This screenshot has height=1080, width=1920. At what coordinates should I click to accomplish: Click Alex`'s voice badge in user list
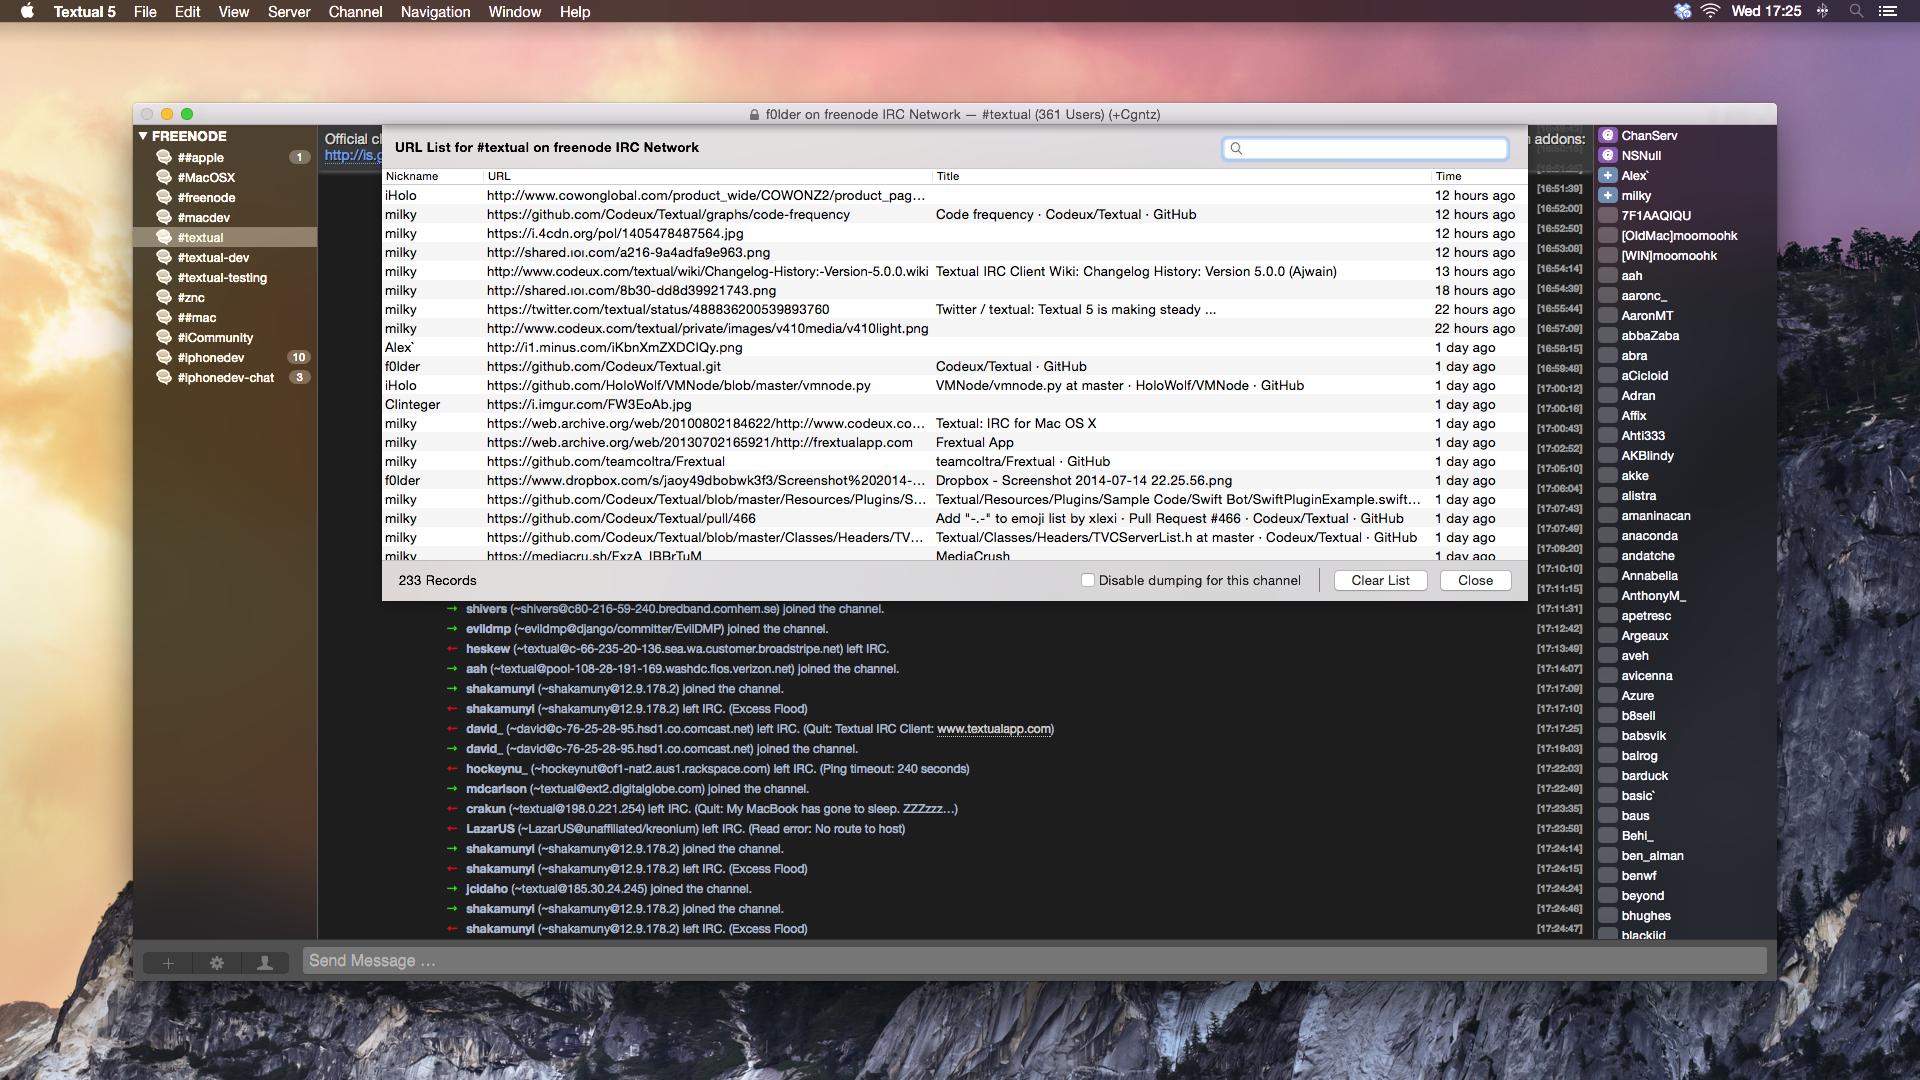[x=1608, y=175]
